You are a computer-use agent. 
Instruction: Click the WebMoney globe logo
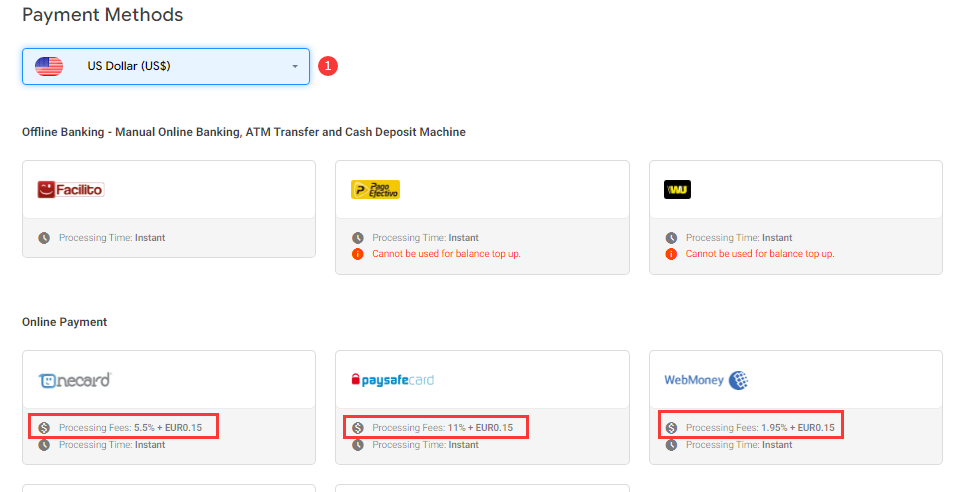click(738, 380)
